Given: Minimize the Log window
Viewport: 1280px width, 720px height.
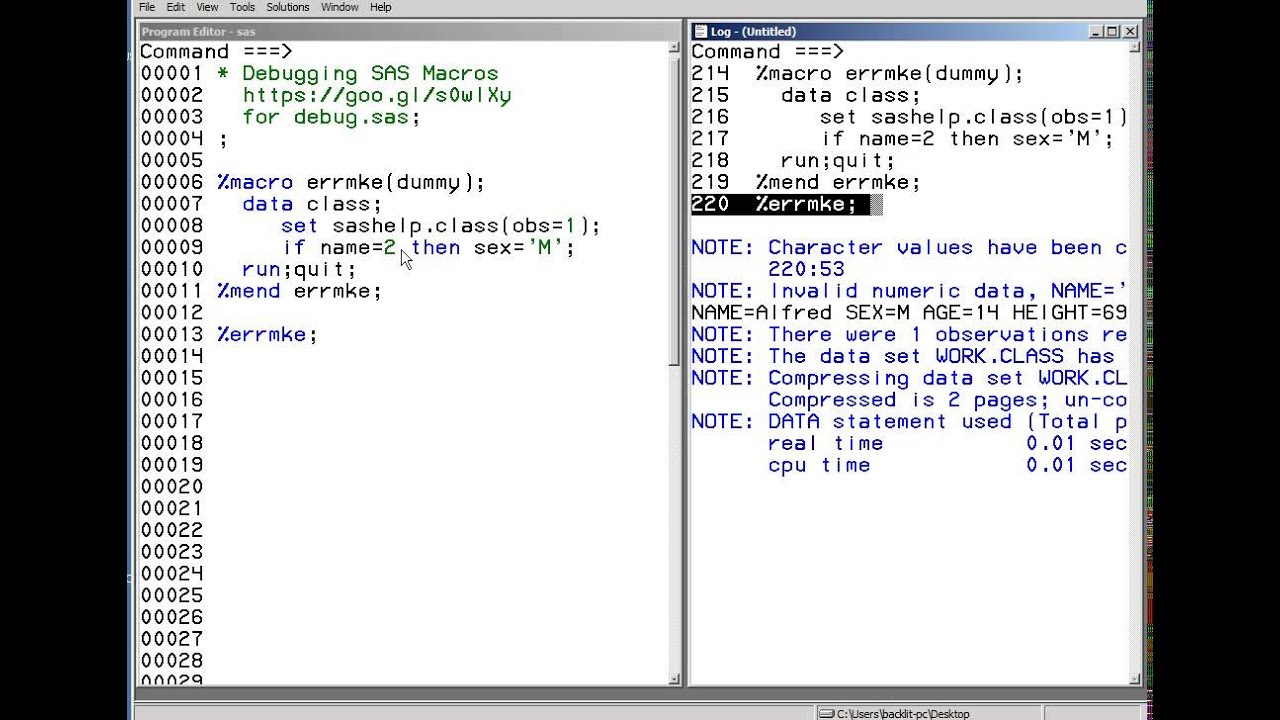Looking at the screenshot, I should click(x=1096, y=31).
